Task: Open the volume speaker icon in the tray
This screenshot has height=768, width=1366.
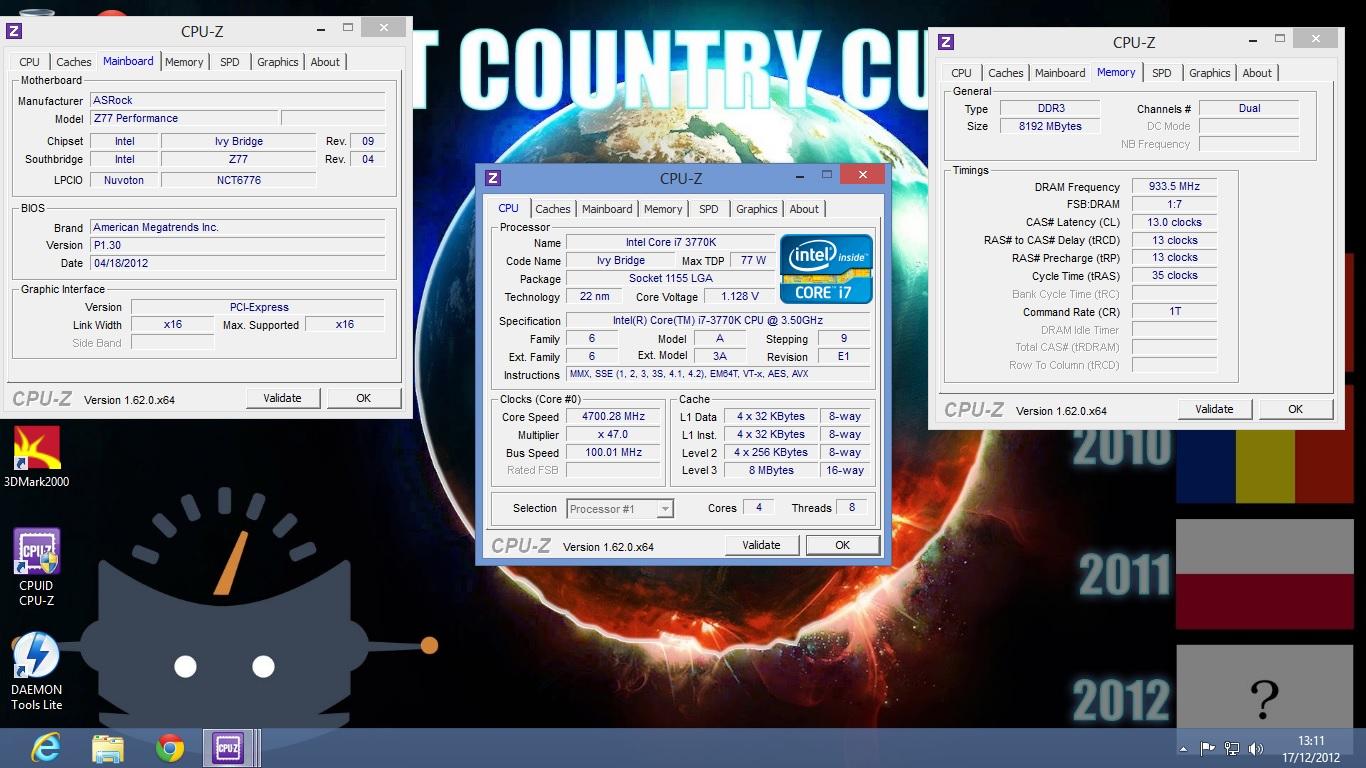Action: click(1256, 748)
